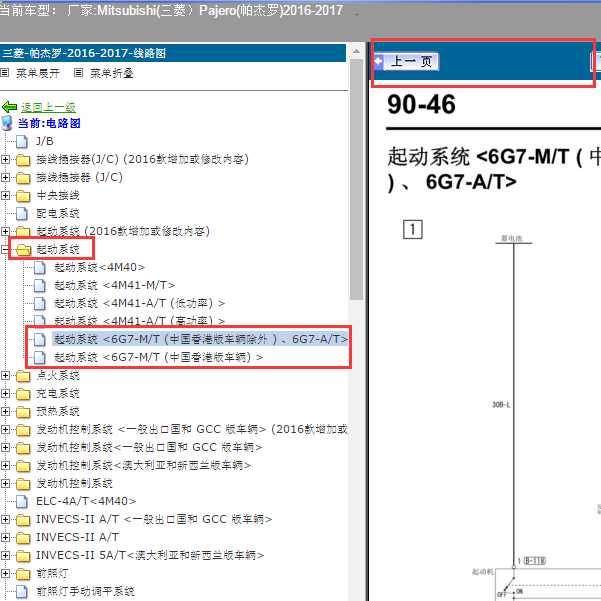The height and width of the screenshot is (601, 601).
Task: Click the 三菱-帕杰罗-2016-2017-线路图 header
Action: tap(173, 53)
